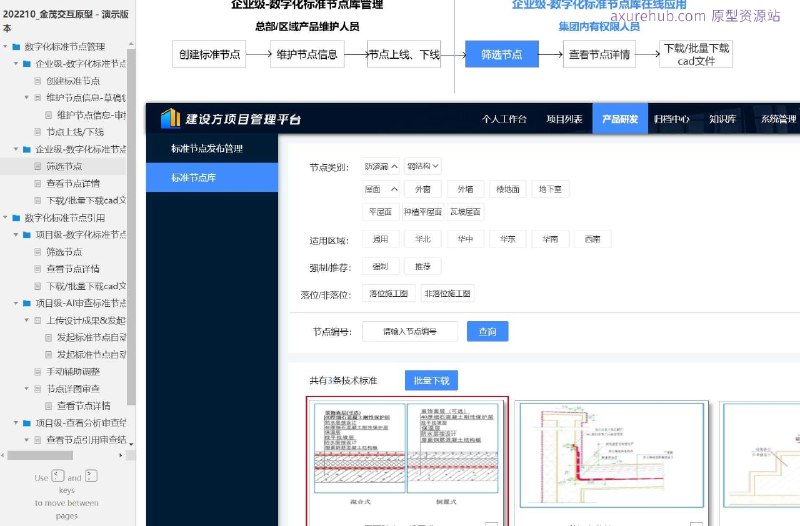Toggle the 外墙 category filter
Image resolution: width=800 pixels, height=526 pixels.
pyautogui.click(x=465, y=189)
